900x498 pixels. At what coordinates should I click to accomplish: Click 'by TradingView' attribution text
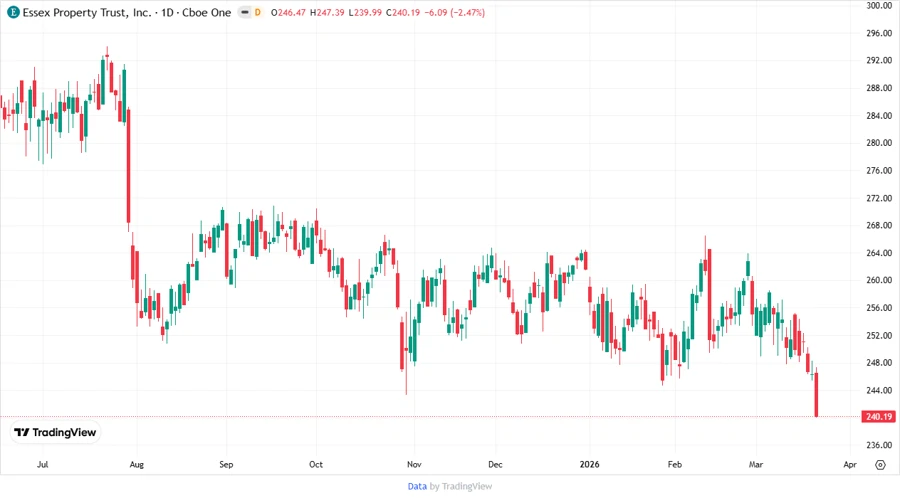461,486
